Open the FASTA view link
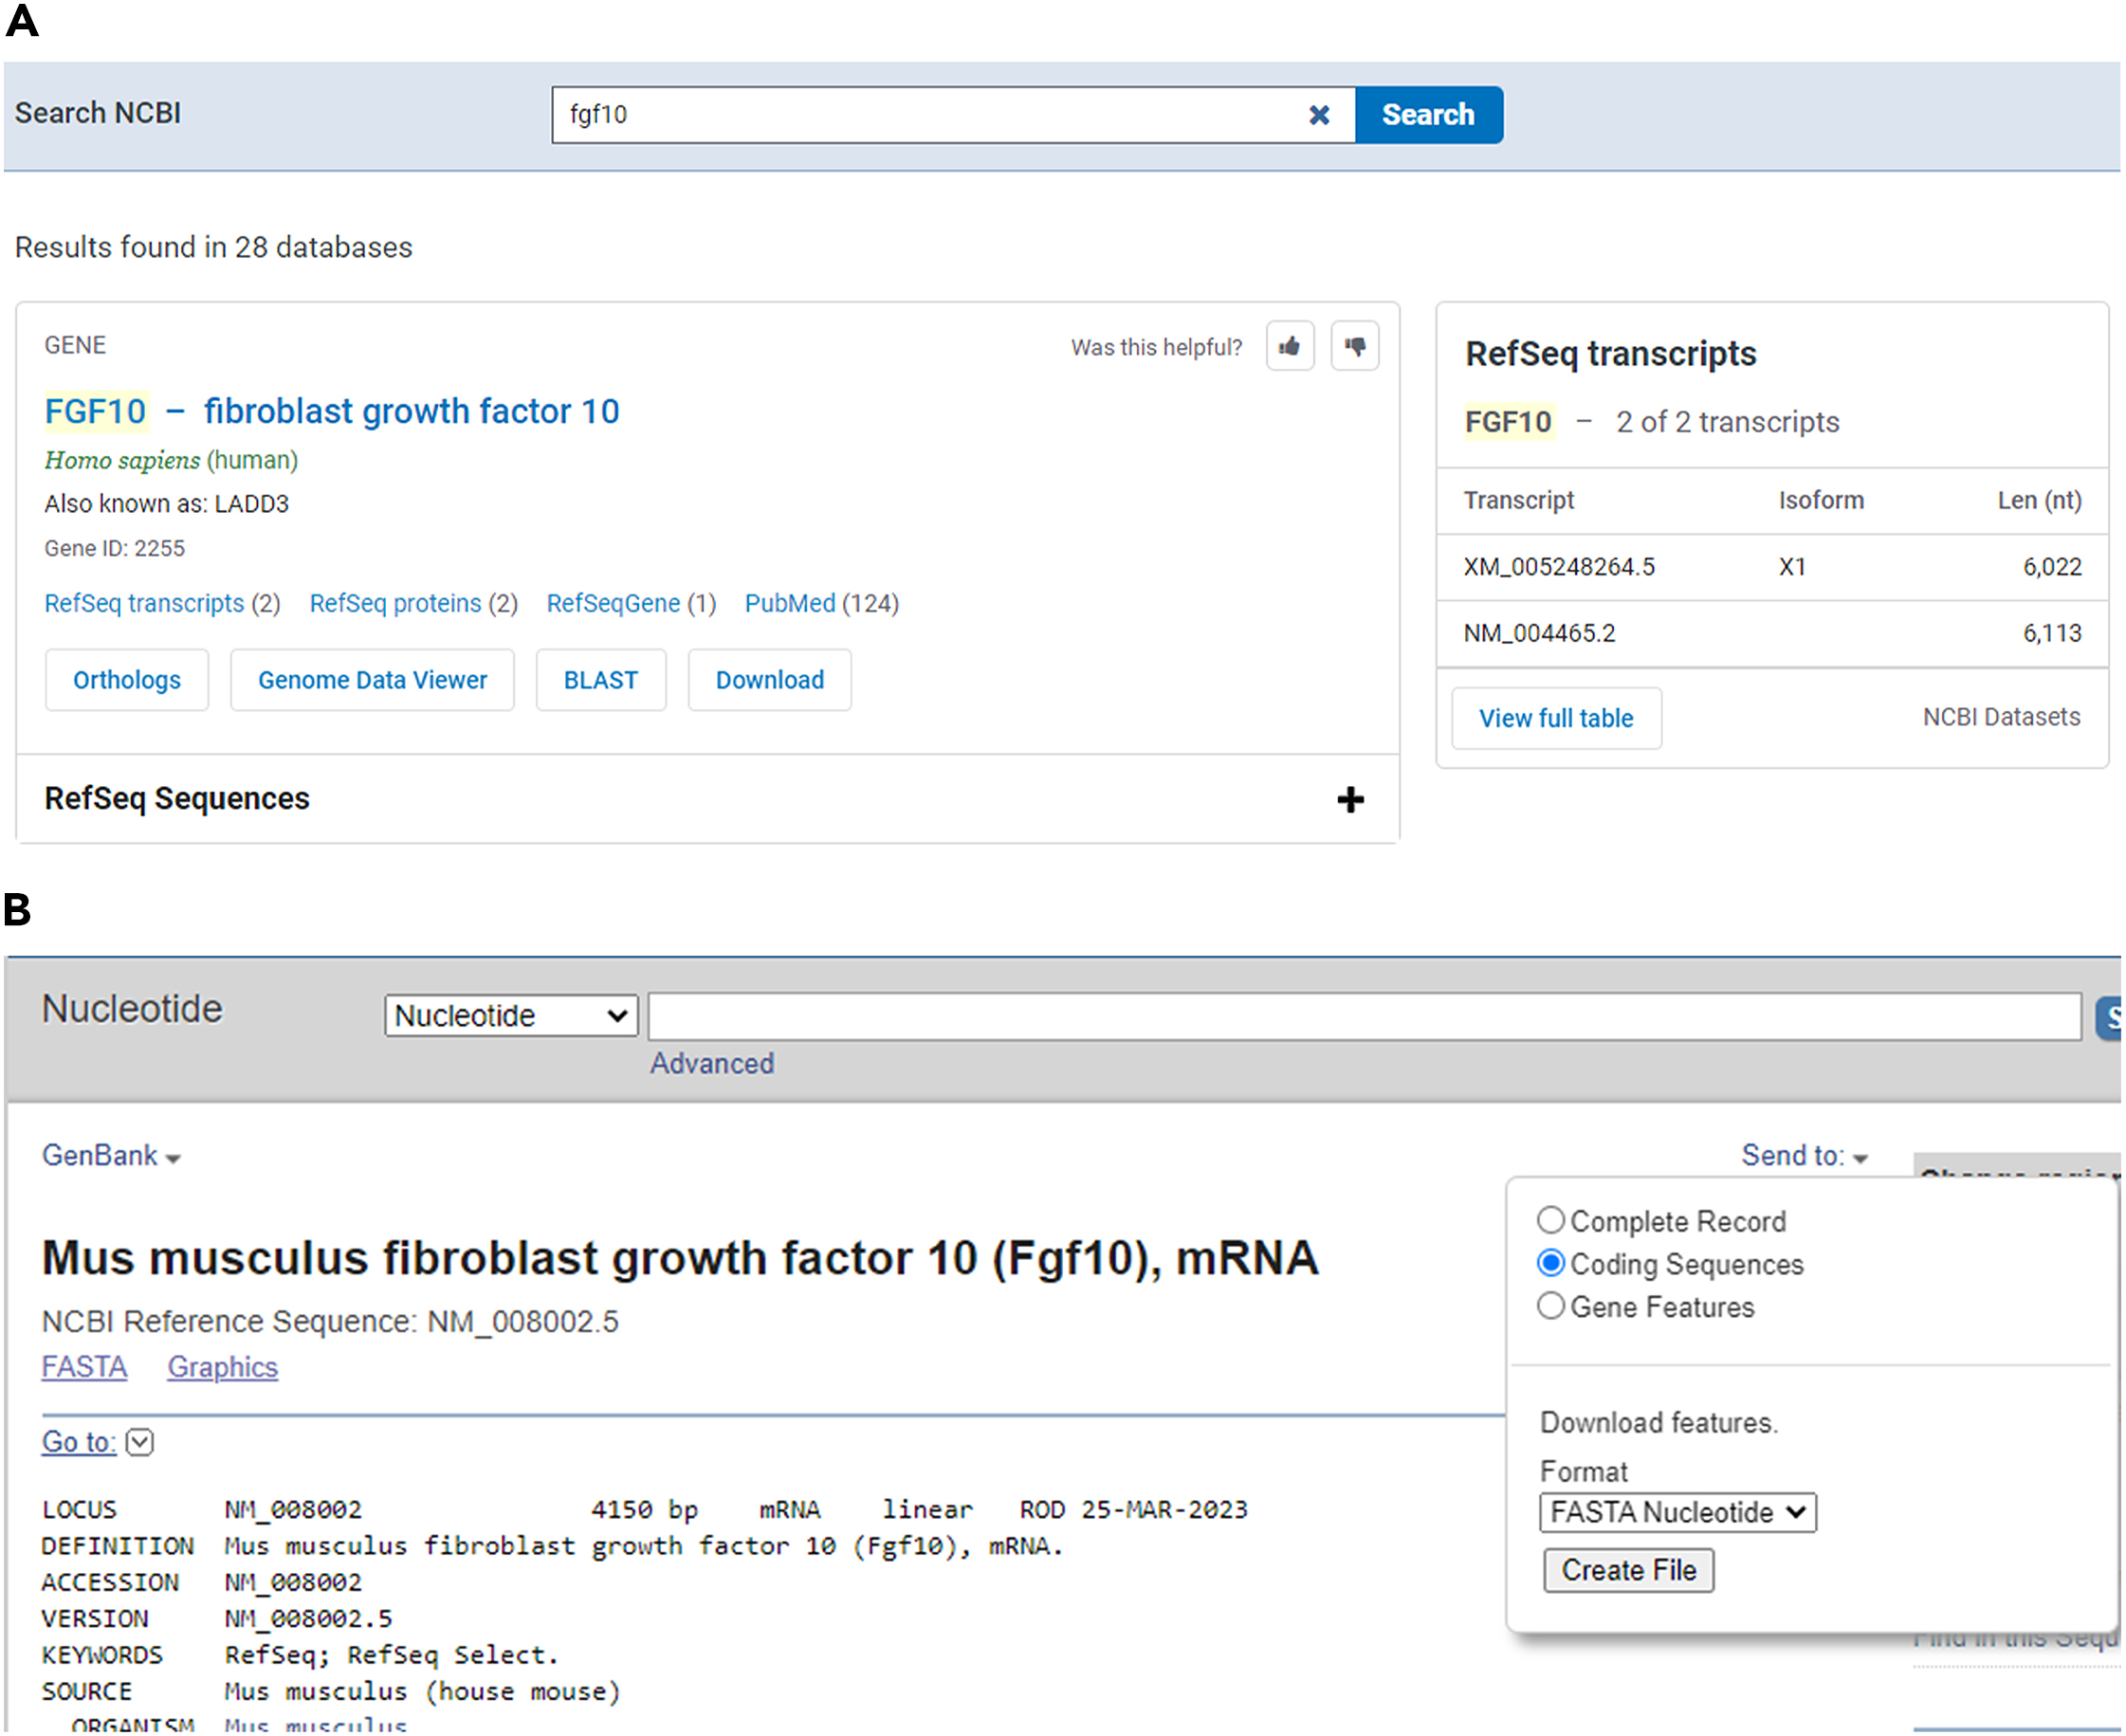 (x=84, y=1367)
